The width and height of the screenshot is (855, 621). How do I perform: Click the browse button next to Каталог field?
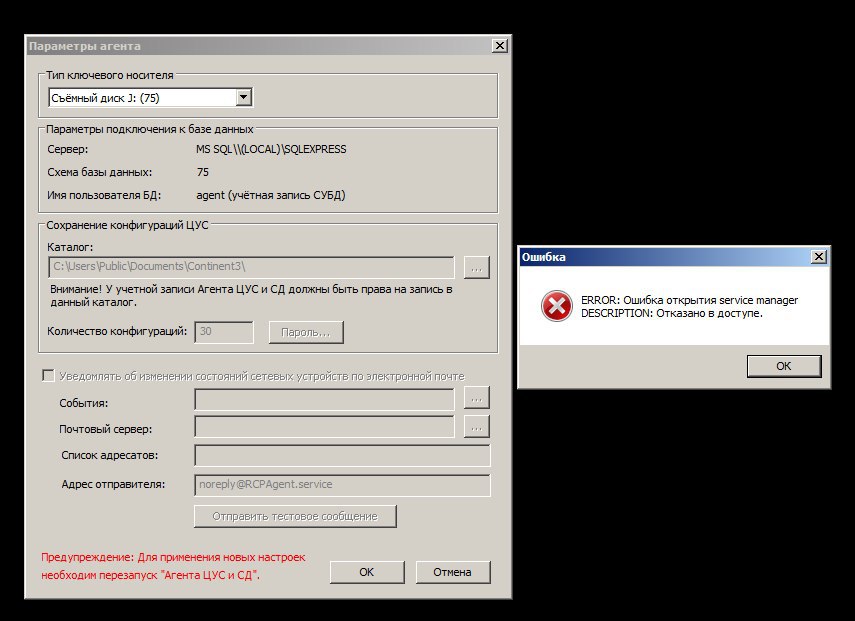(x=477, y=267)
